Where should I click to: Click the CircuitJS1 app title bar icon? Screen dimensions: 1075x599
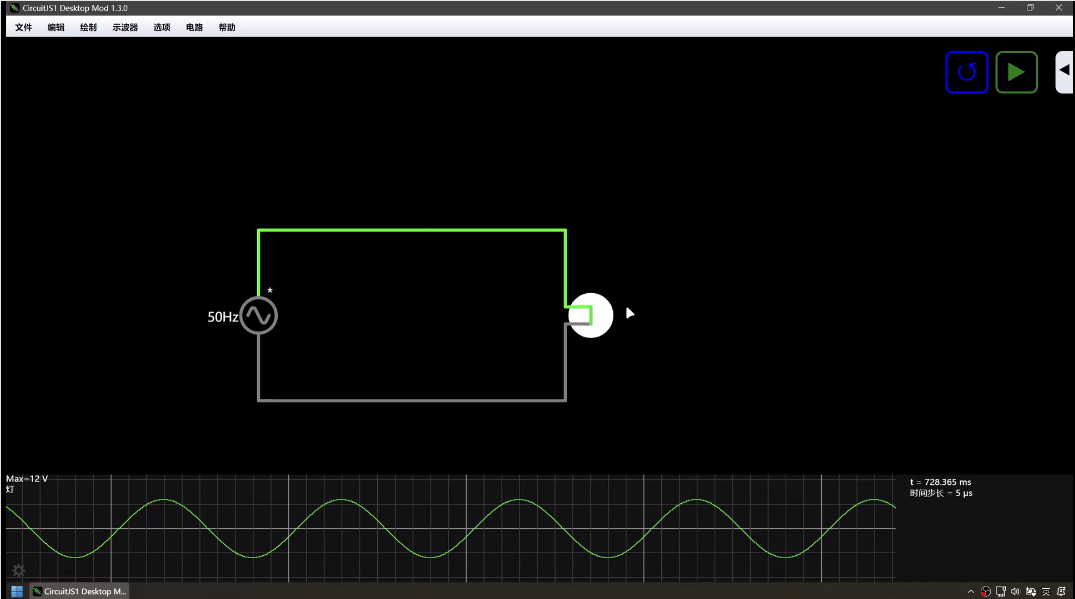14,8
